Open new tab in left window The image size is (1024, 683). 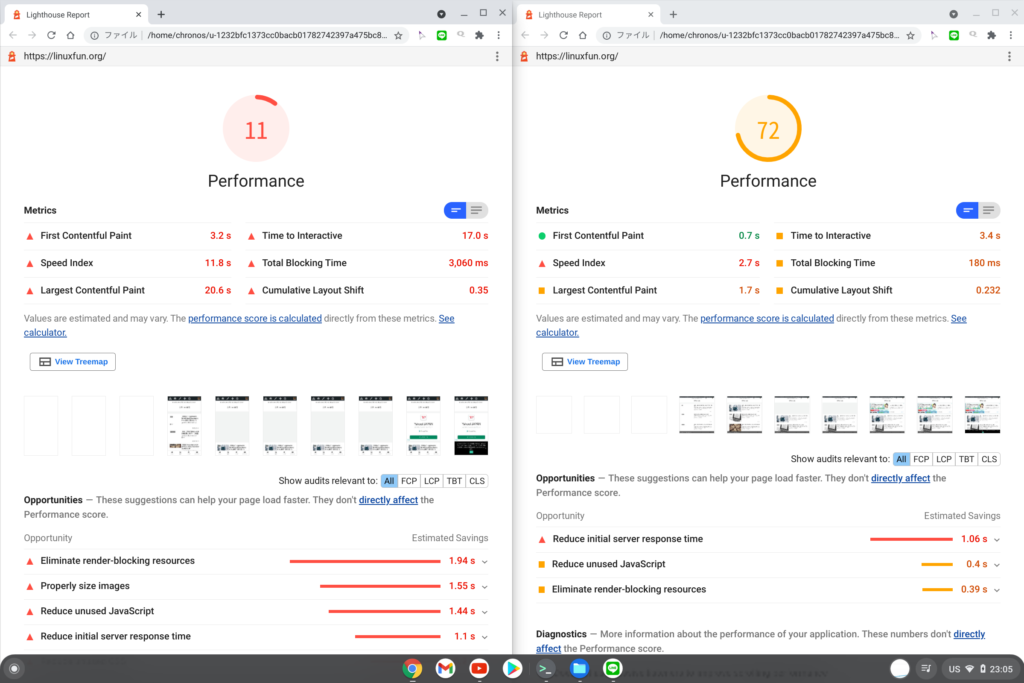pyautogui.click(x=161, y=14)
